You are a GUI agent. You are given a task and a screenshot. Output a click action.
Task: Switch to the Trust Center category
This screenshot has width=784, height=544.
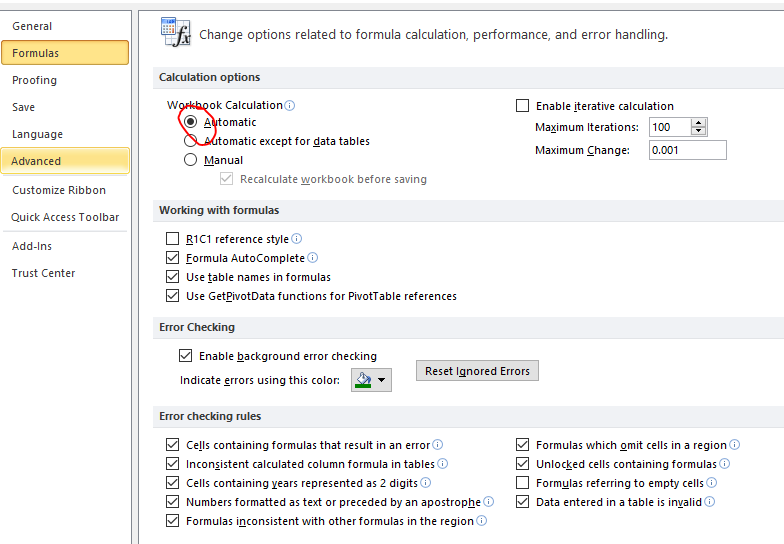(x=44, y=273)
